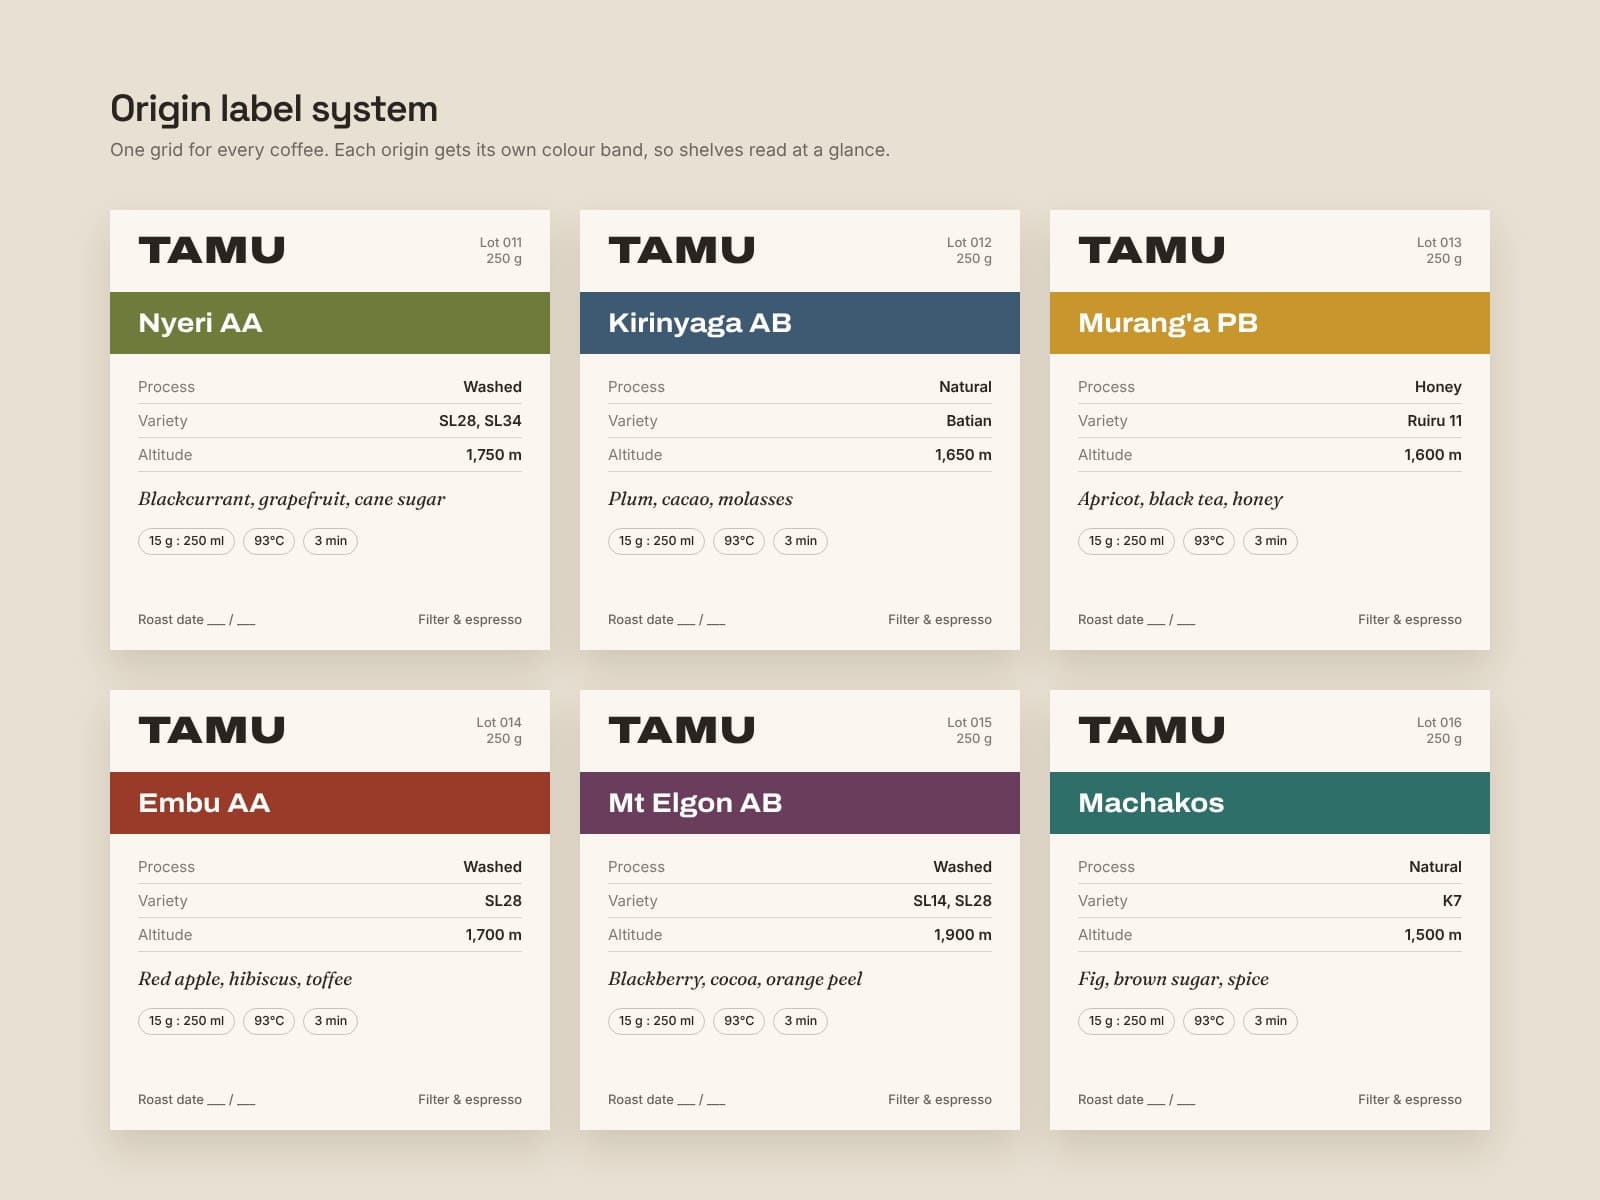Click the mustard Murang'a PB colour band
Image resolution: width=1600 pixels, height=1200 pixels.
(x=1270, y=323)
